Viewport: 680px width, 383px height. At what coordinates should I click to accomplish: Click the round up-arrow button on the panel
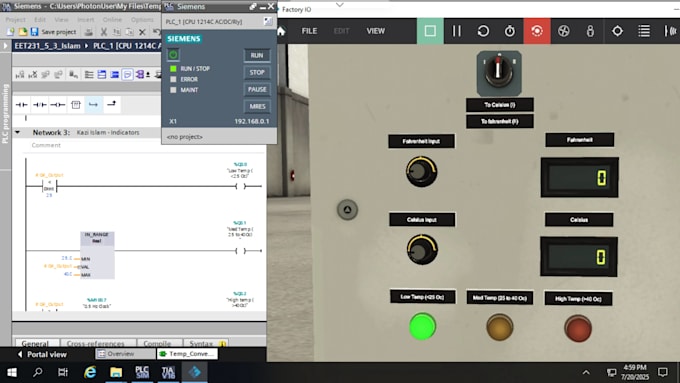(x=347, y=210)
